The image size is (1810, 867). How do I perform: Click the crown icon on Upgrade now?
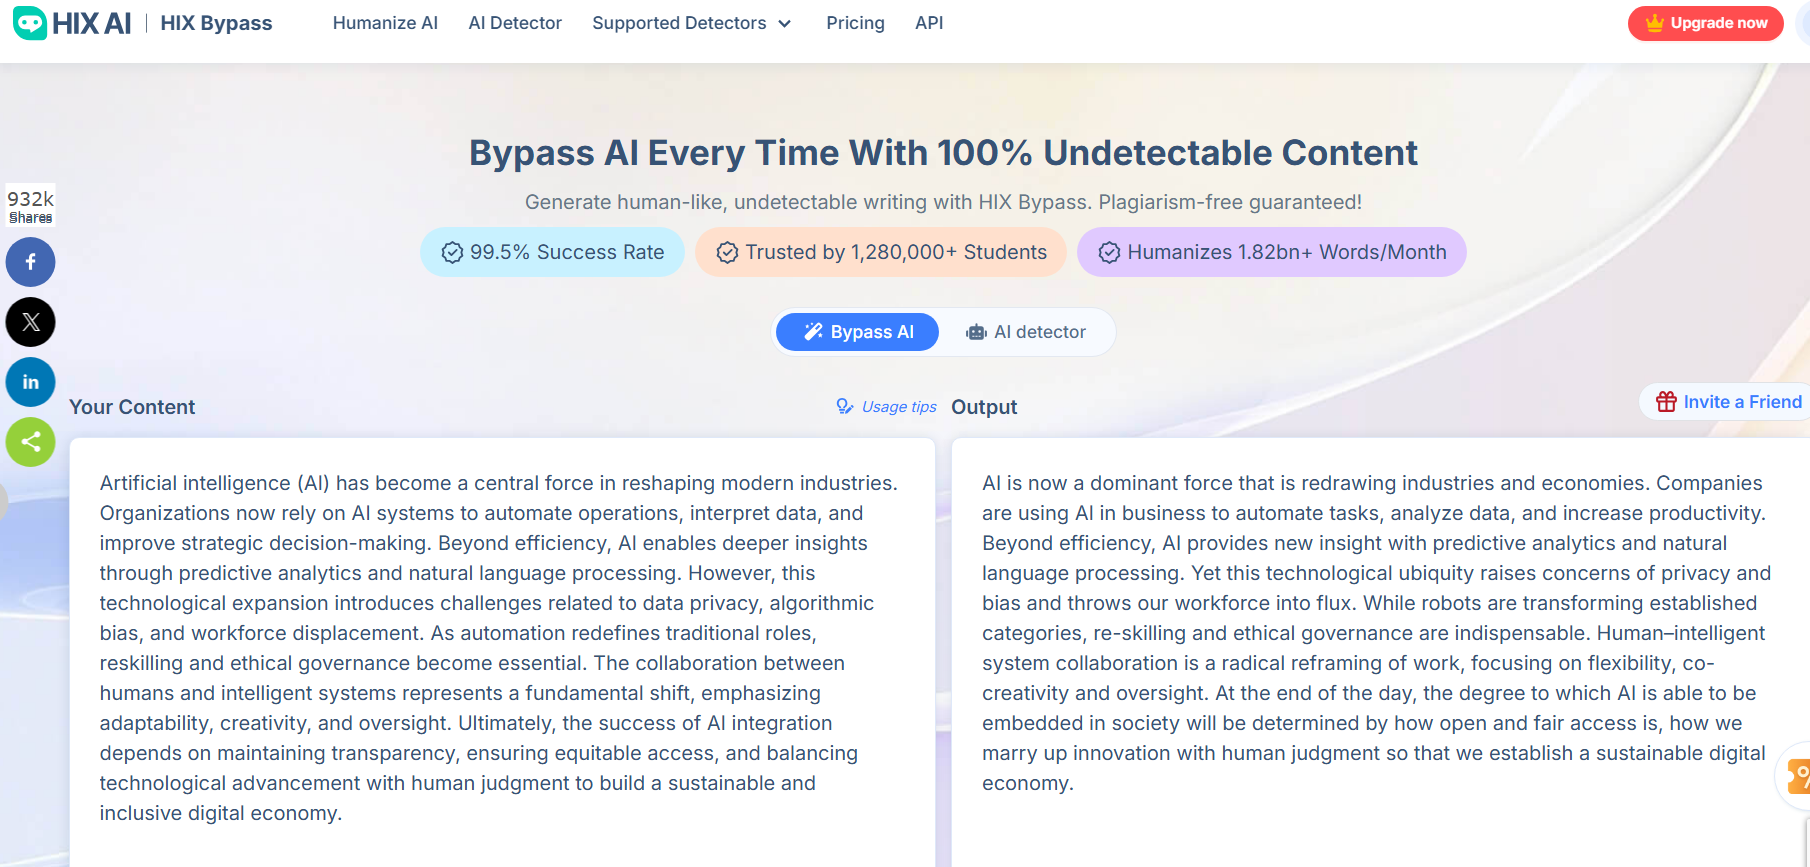(x=1655, y=23)
